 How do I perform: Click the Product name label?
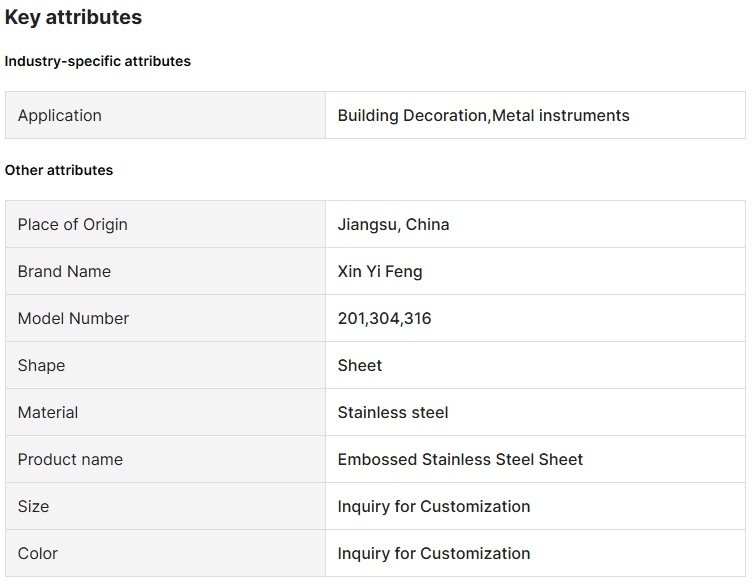pos(70,459)
